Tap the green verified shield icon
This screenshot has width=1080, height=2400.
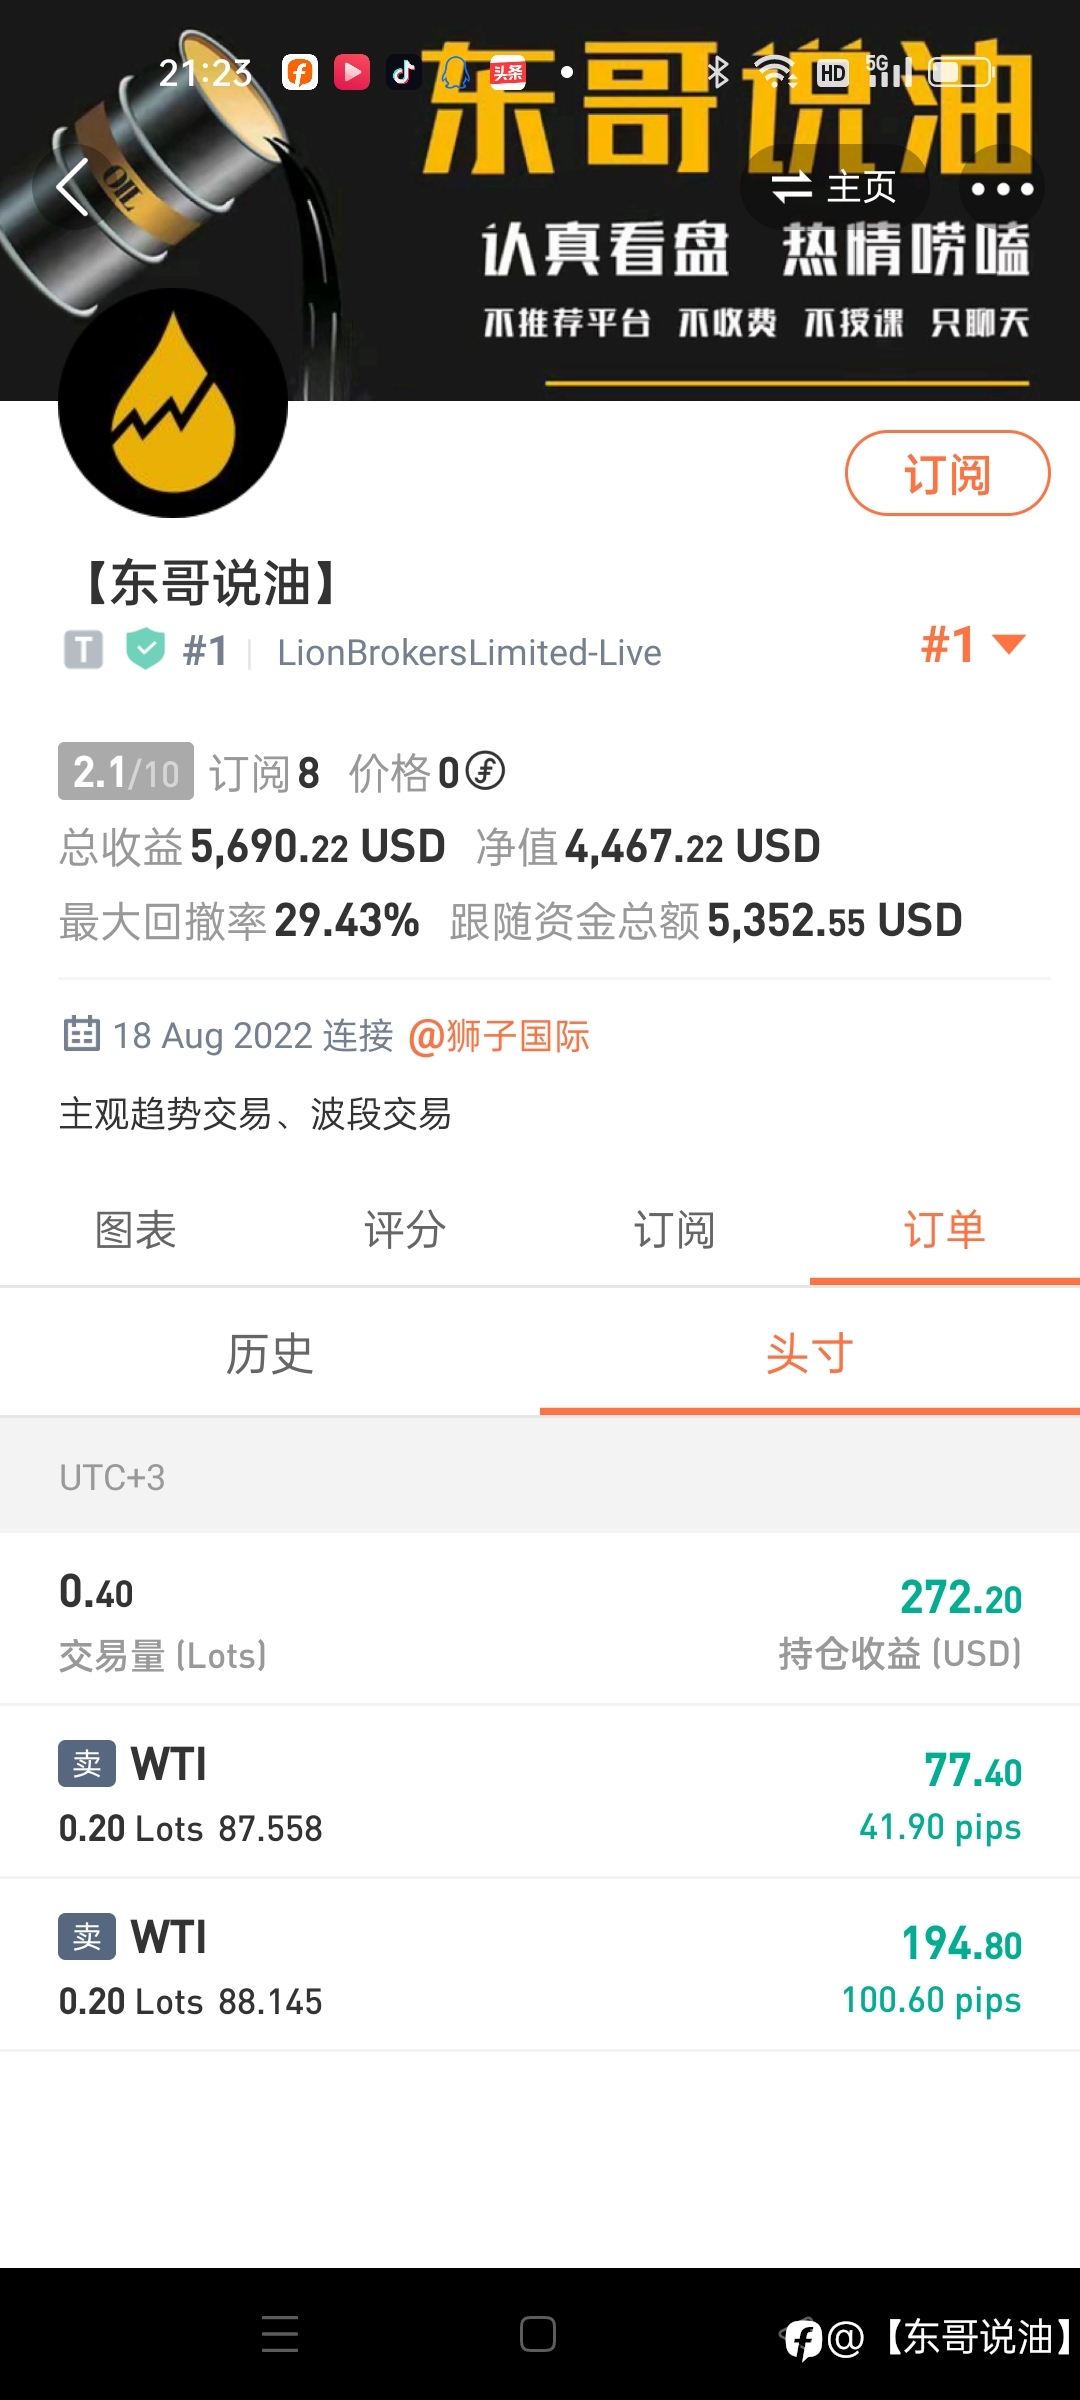[x=146, y=650]
